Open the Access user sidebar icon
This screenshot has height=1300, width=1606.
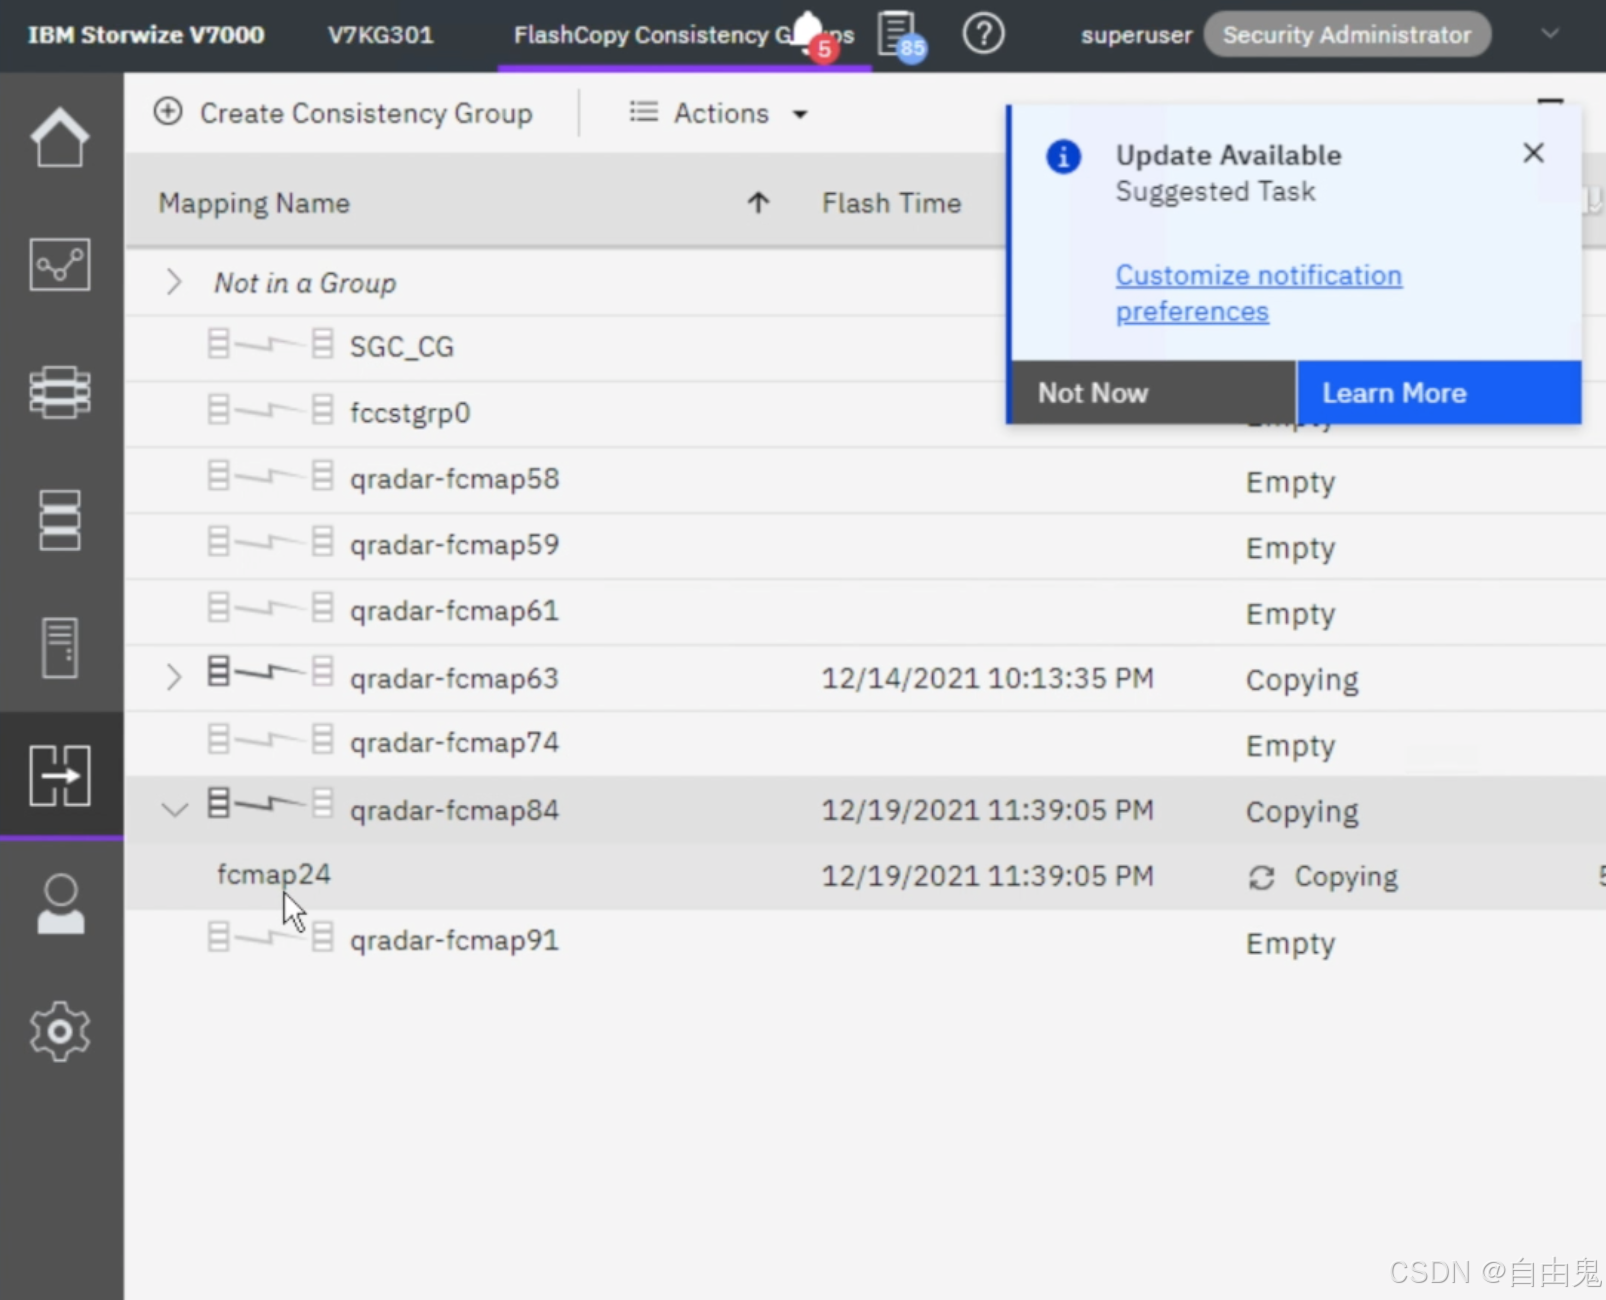click(60, 904)
